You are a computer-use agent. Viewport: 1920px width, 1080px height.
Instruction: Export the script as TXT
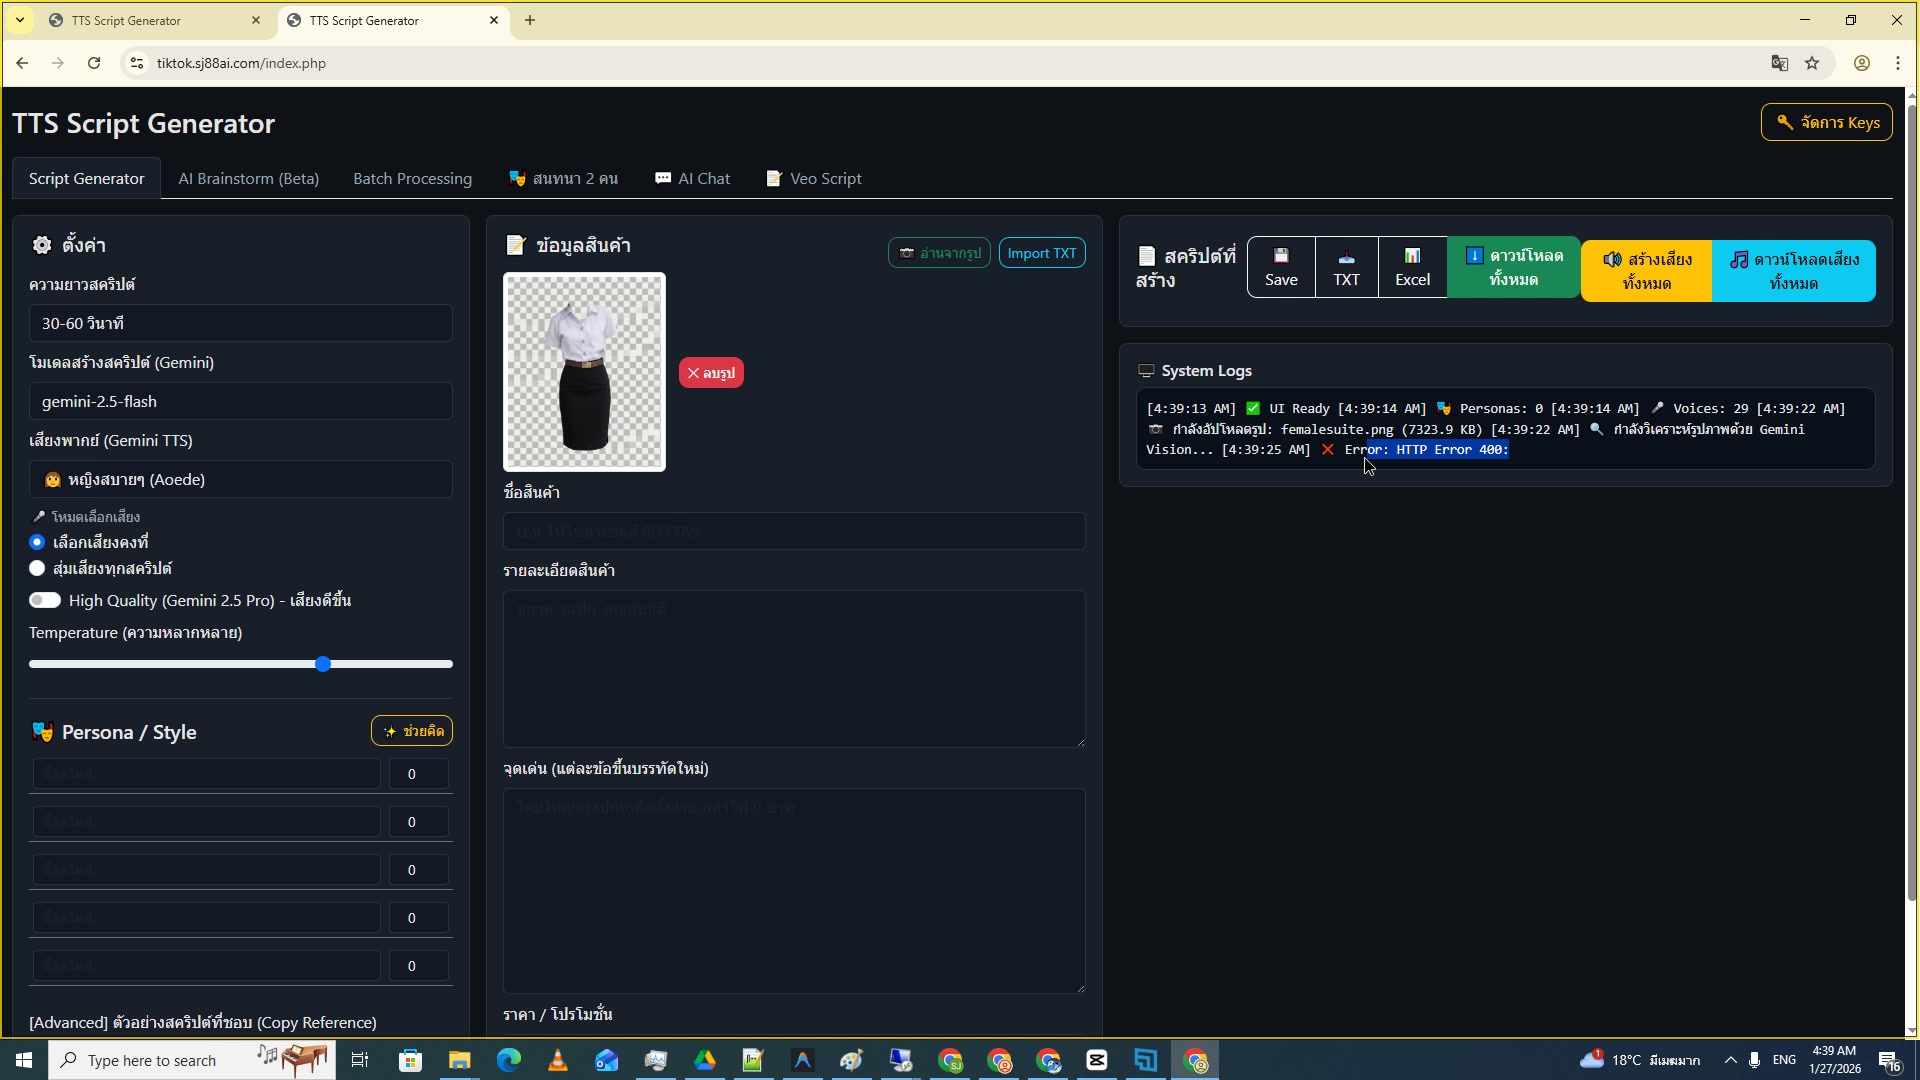[x=1346, y=267]
